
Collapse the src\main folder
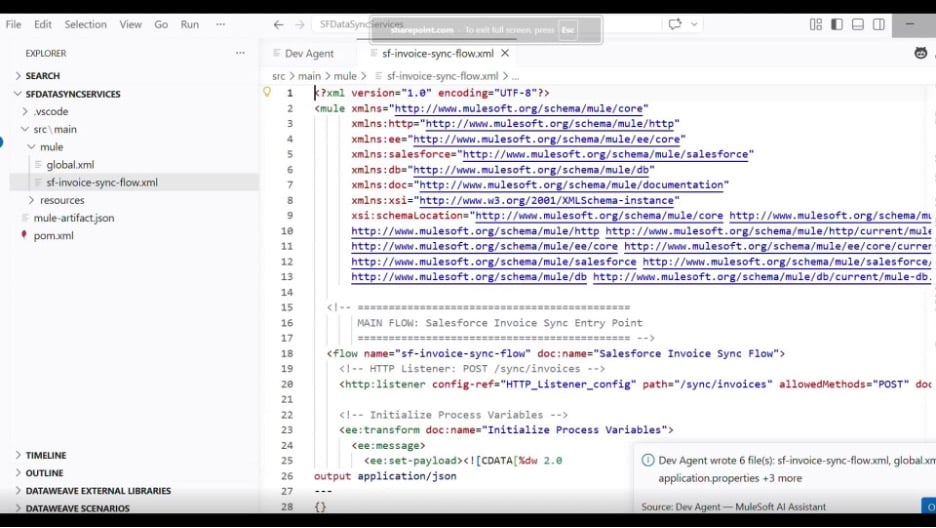pyautogui.click(x=55, y=129)
